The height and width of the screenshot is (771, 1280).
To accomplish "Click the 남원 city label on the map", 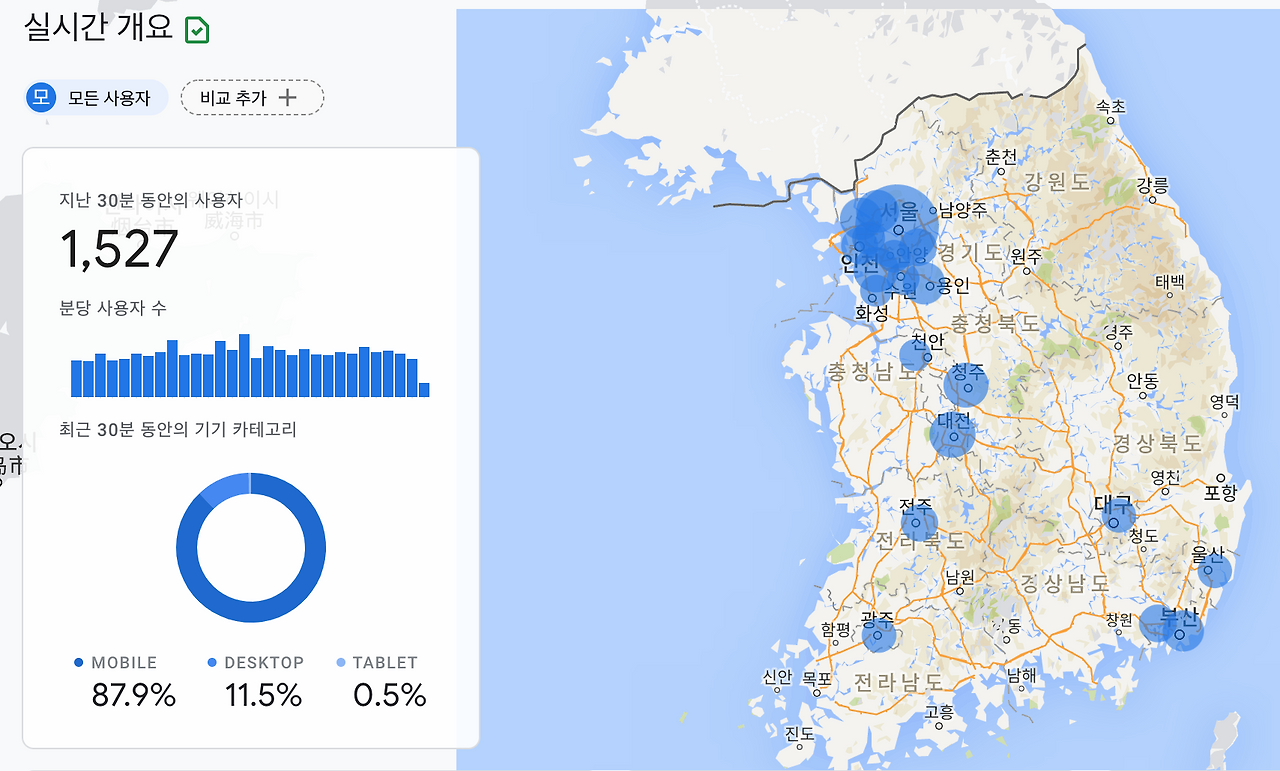I will (x=960, y=577).
